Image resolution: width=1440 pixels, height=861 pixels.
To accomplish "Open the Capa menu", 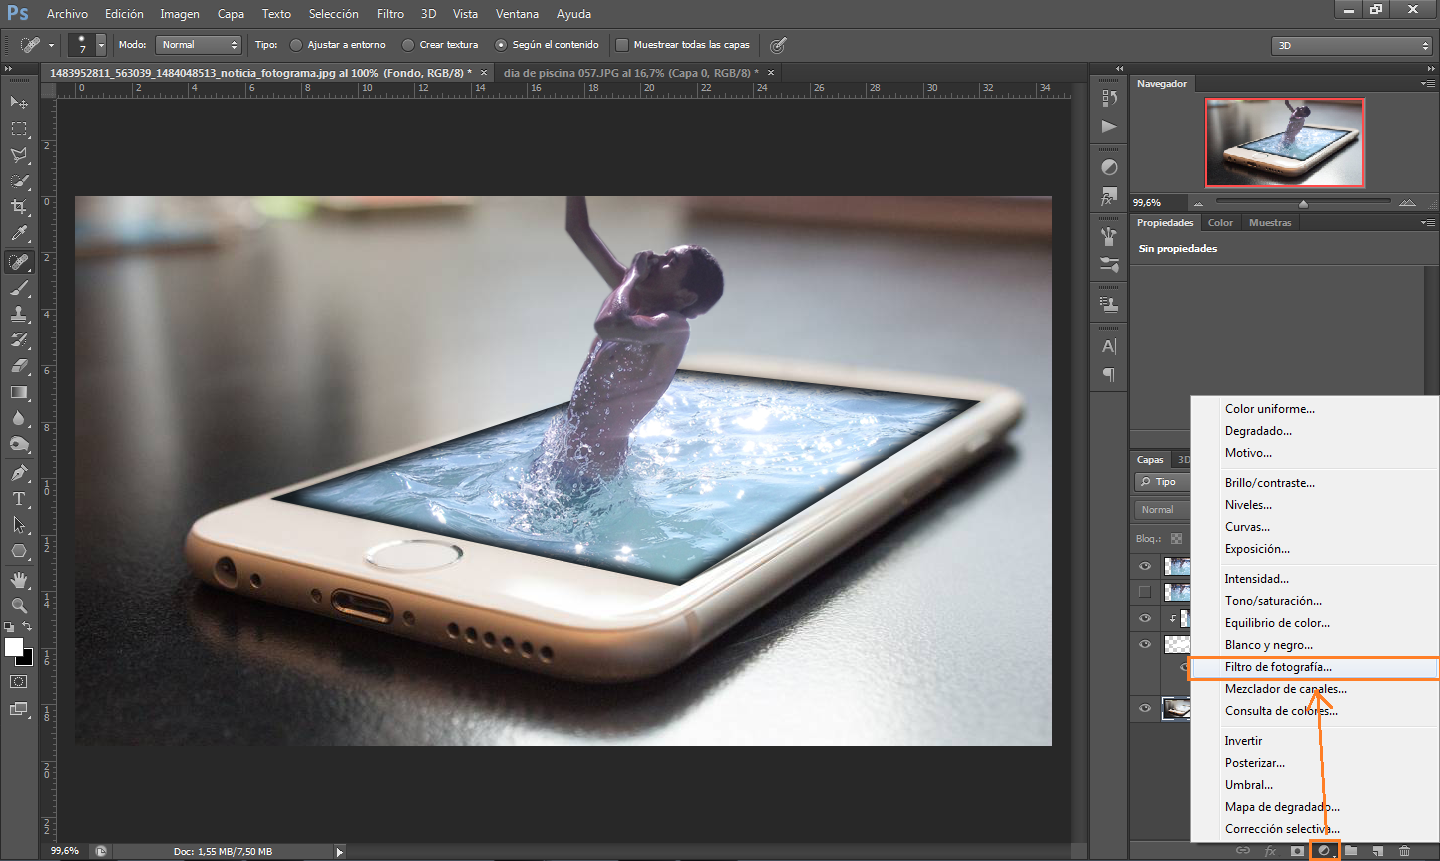I will [x=230, y=14].
